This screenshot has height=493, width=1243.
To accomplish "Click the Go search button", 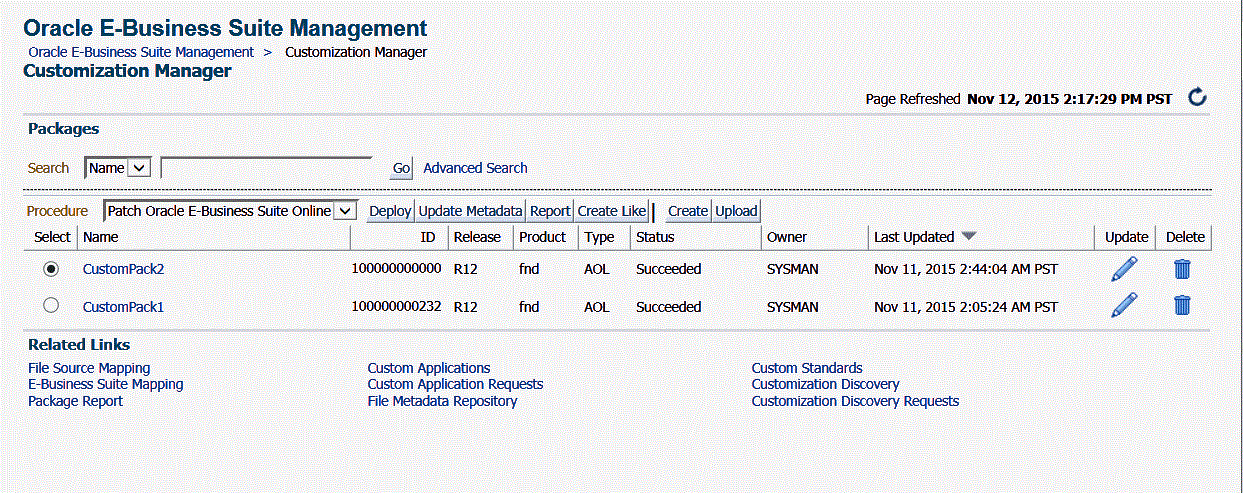I will click(401, 169).
